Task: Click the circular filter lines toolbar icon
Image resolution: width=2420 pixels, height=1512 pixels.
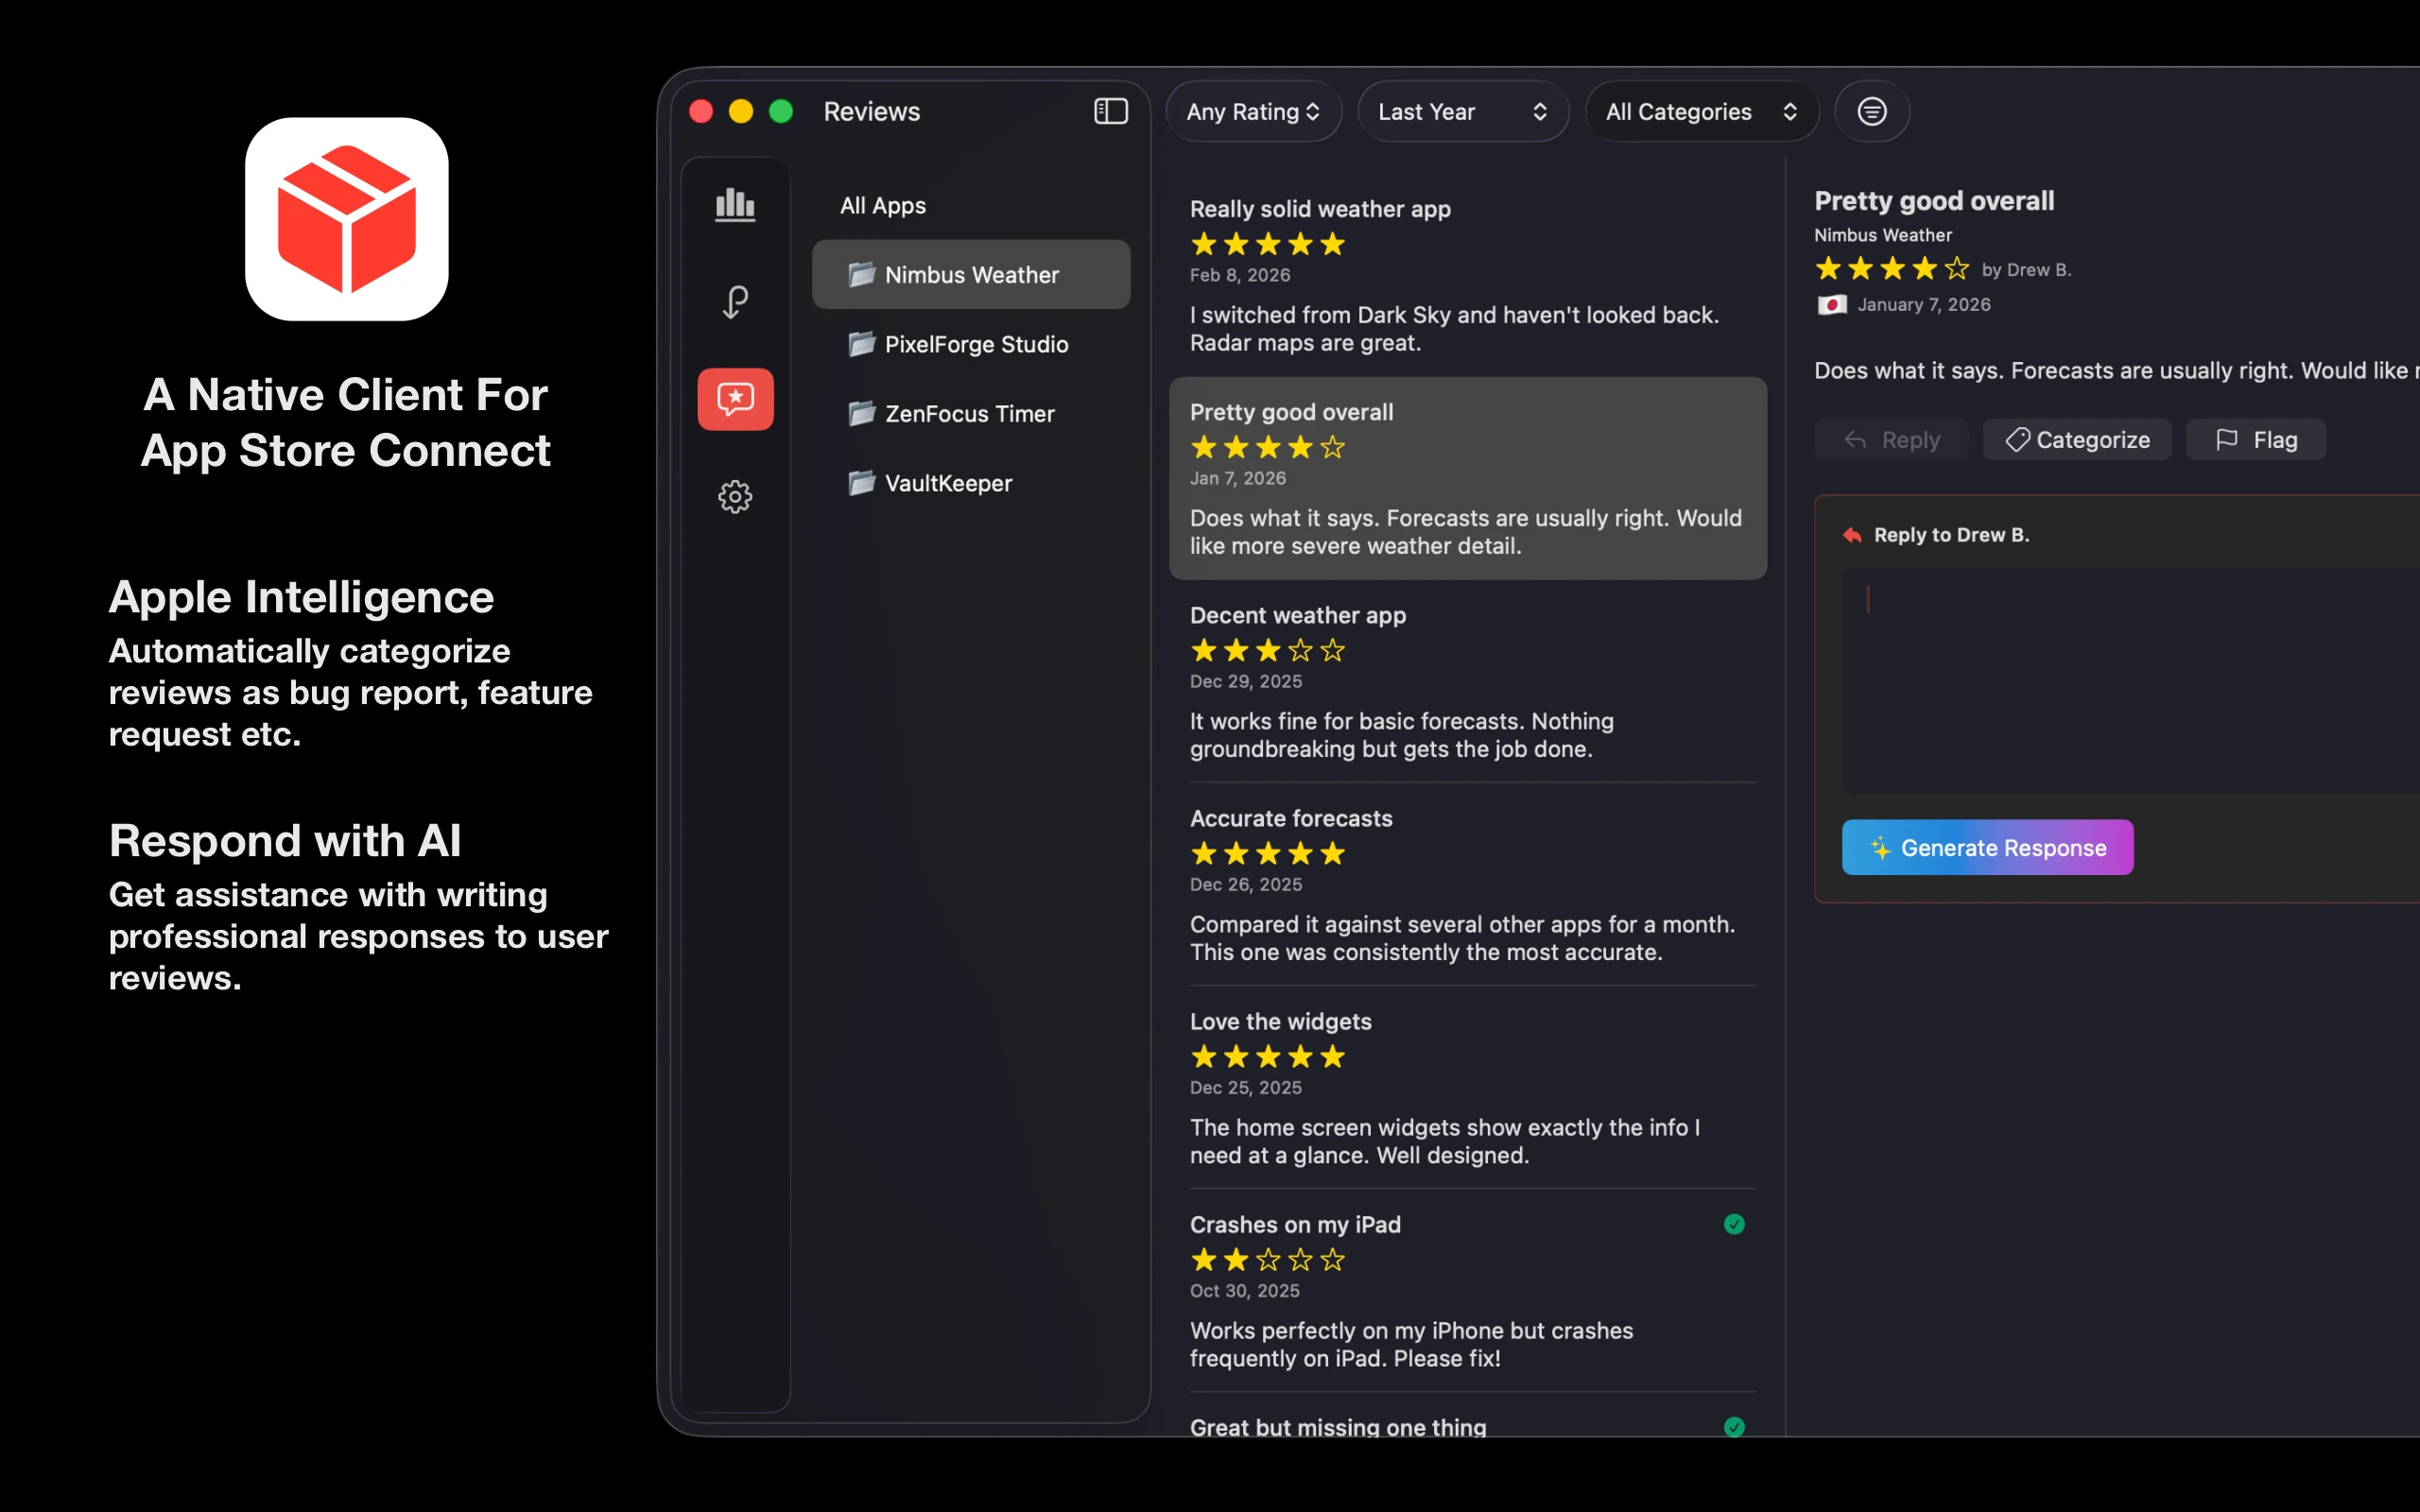Action: (x=1871, y=111)
